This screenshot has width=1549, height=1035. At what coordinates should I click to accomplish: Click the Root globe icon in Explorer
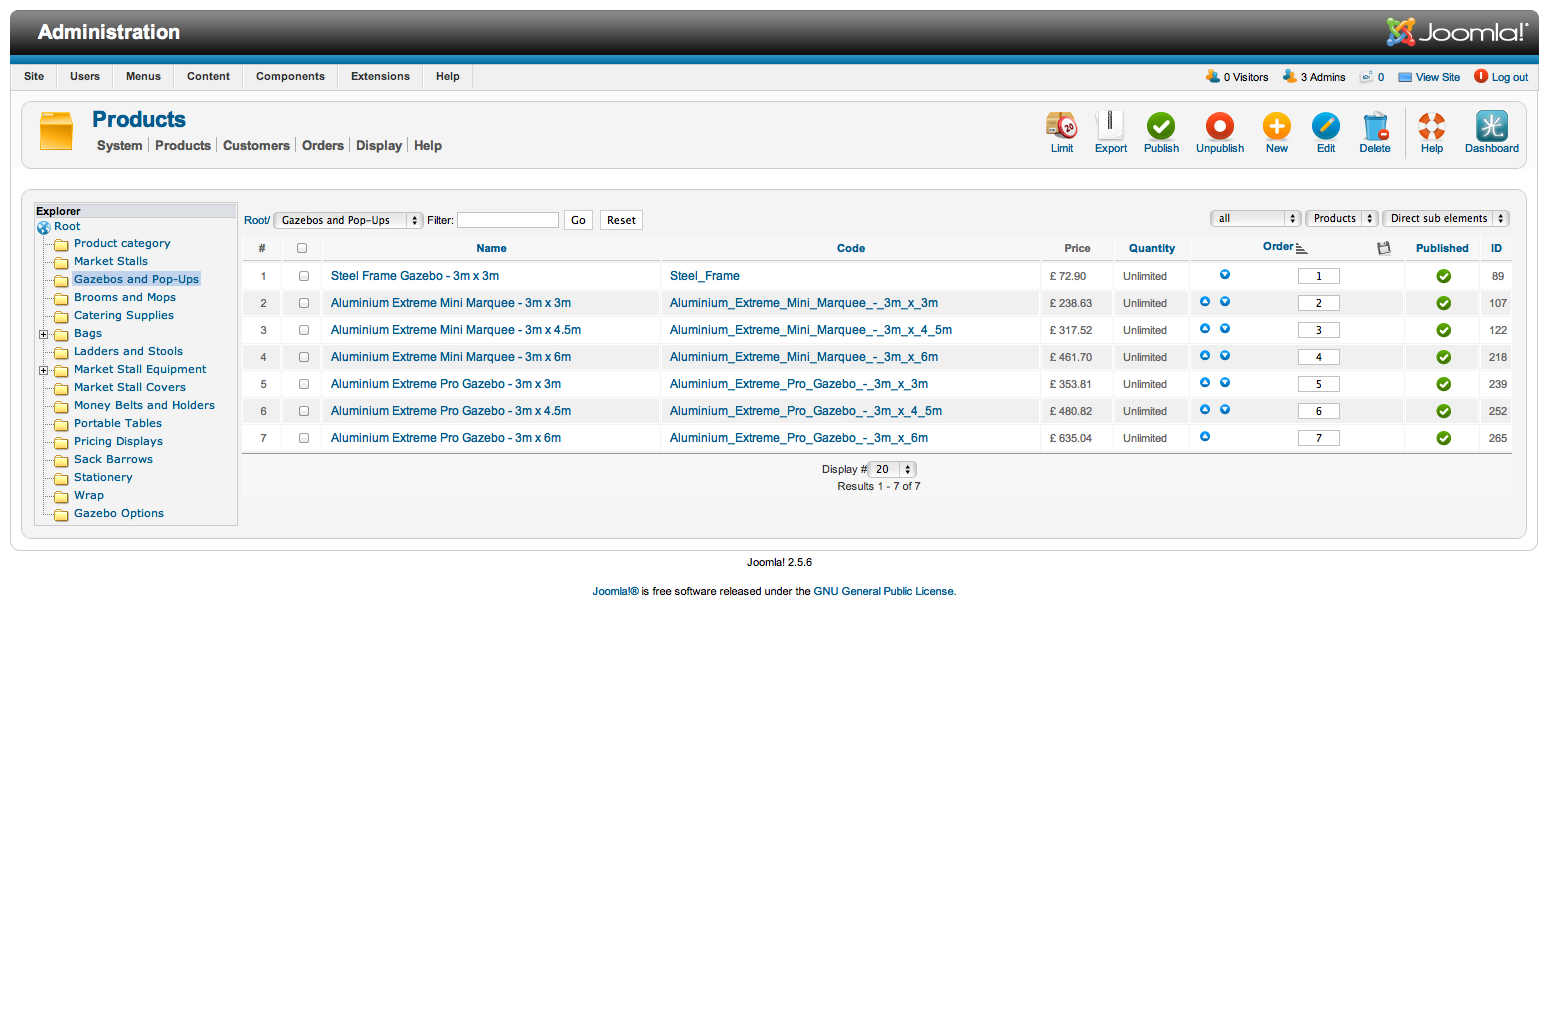[44, 228]
